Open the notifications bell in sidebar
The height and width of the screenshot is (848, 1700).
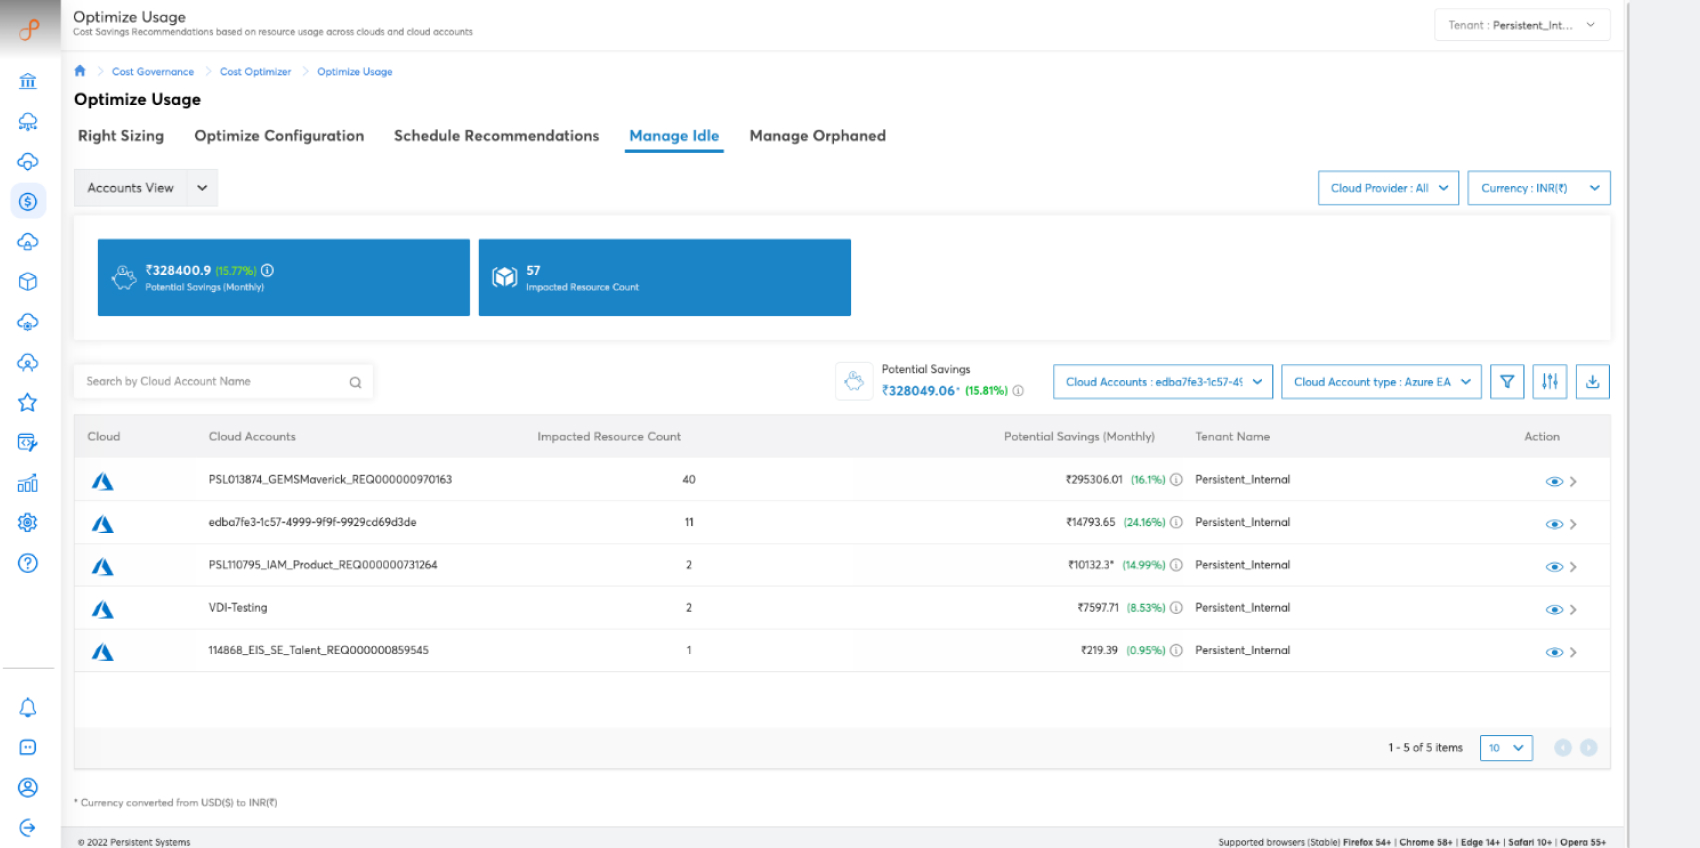(28, 708)
